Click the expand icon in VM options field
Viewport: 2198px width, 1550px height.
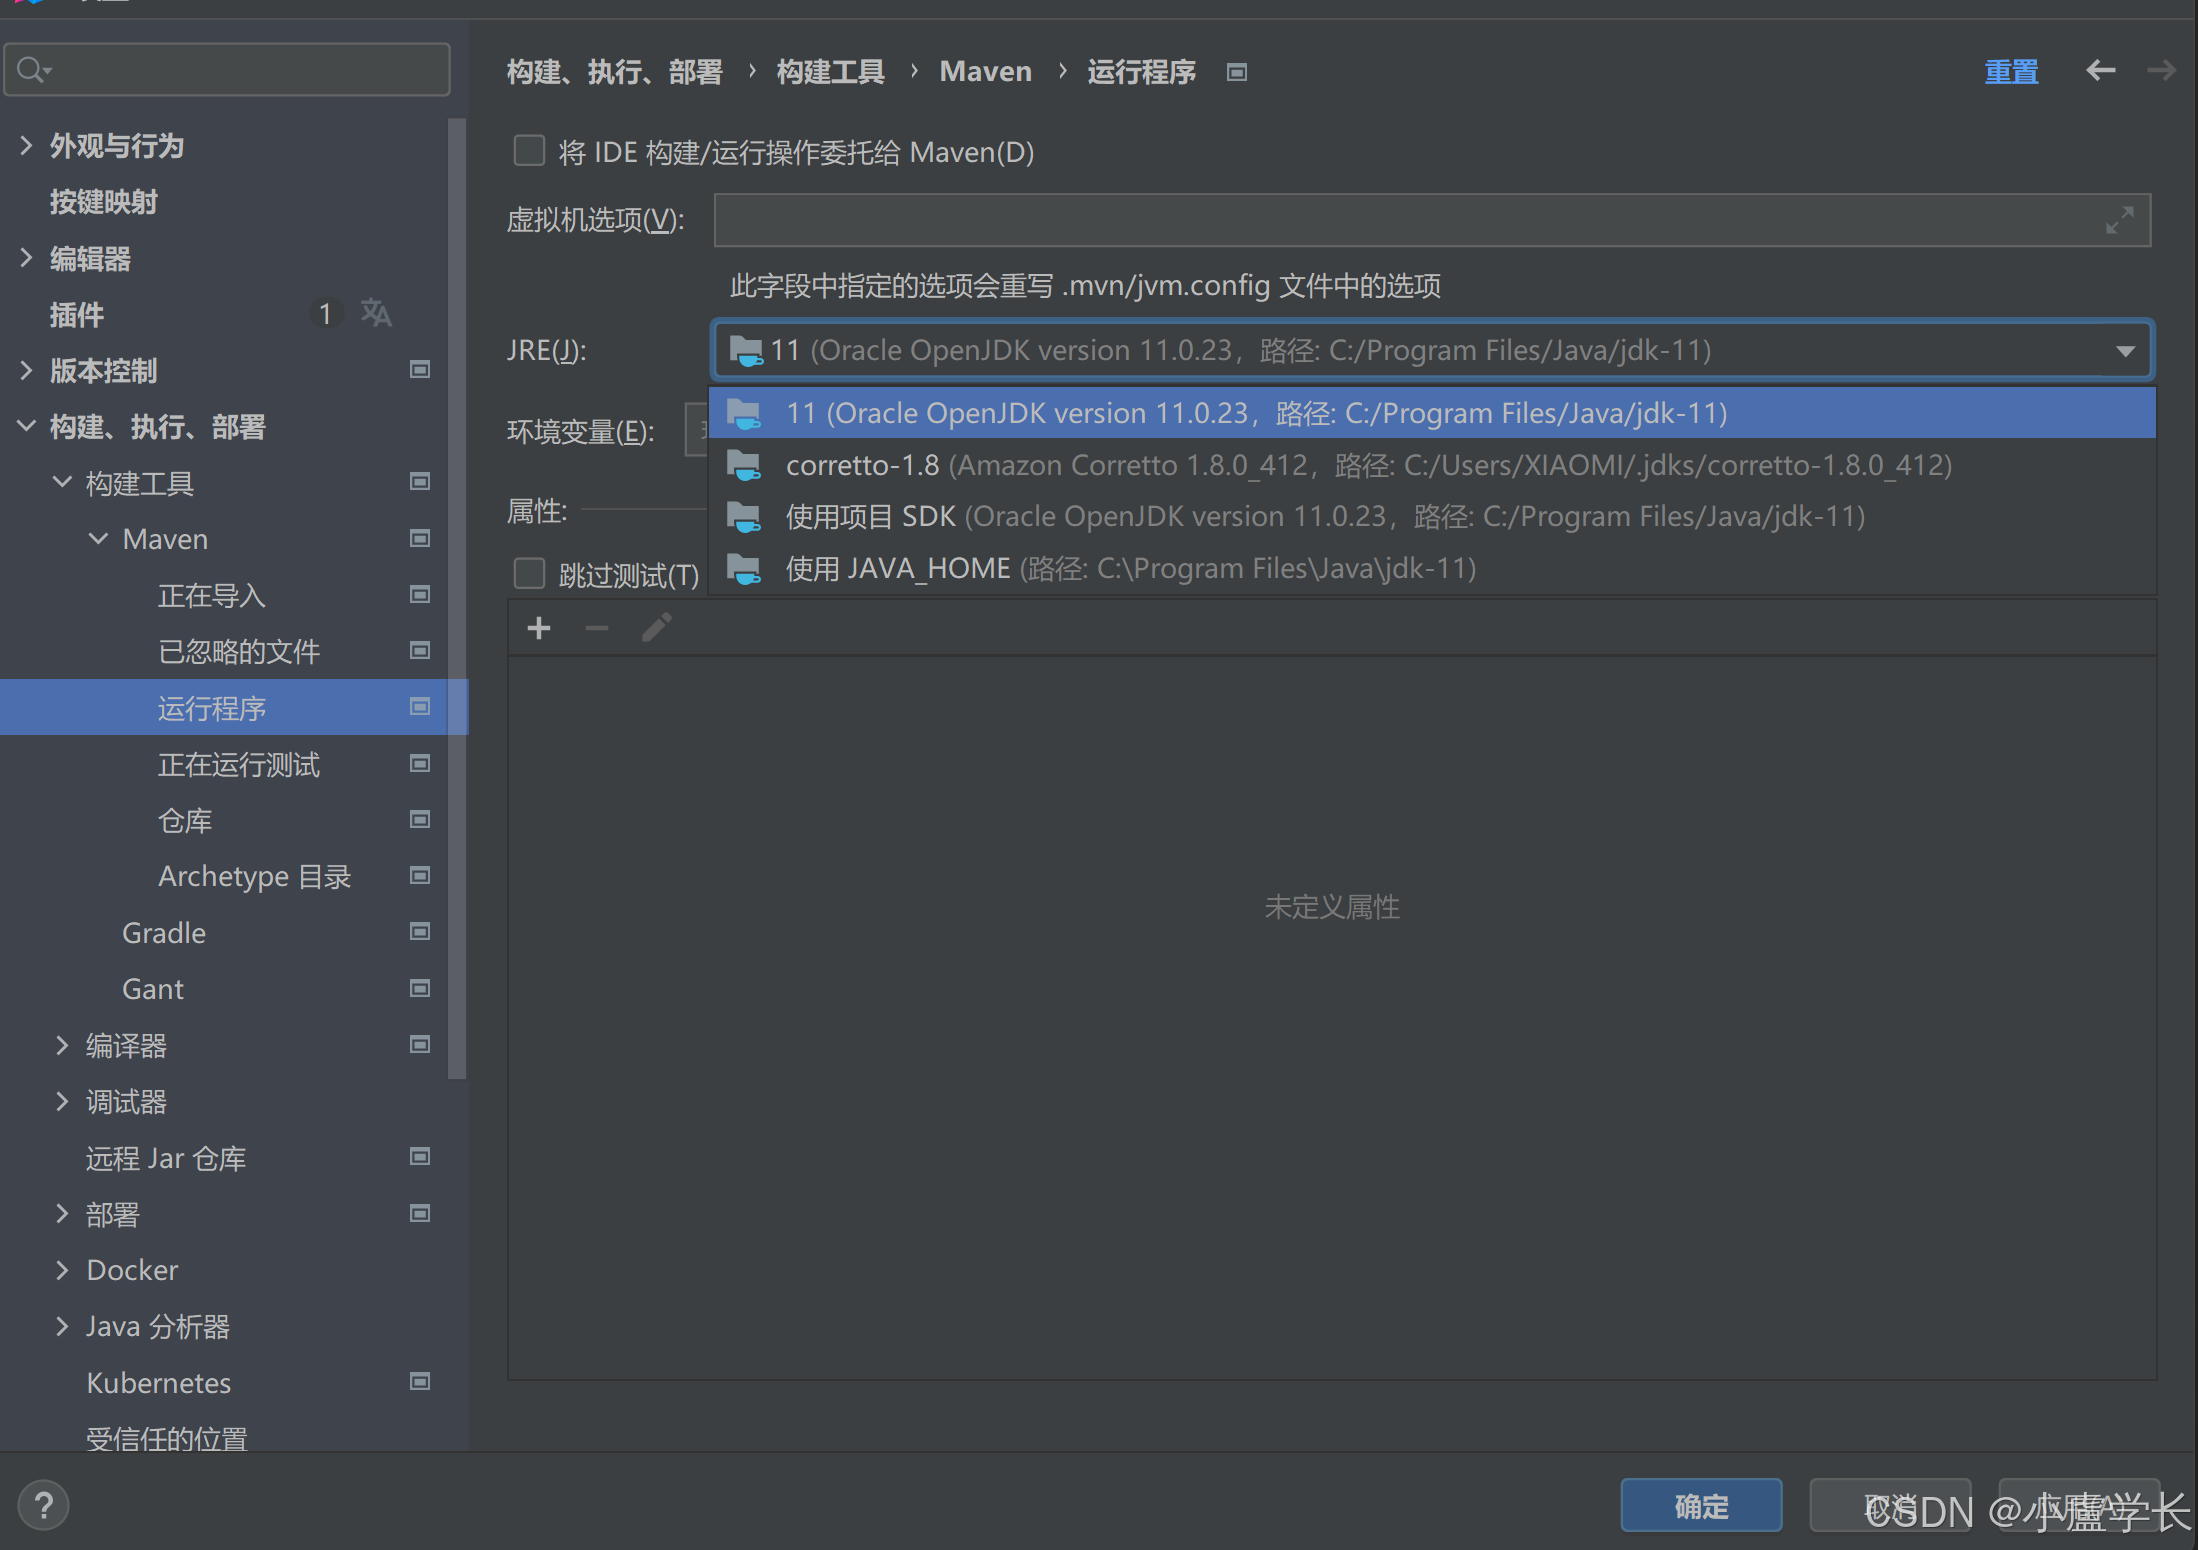[2119, 220]
